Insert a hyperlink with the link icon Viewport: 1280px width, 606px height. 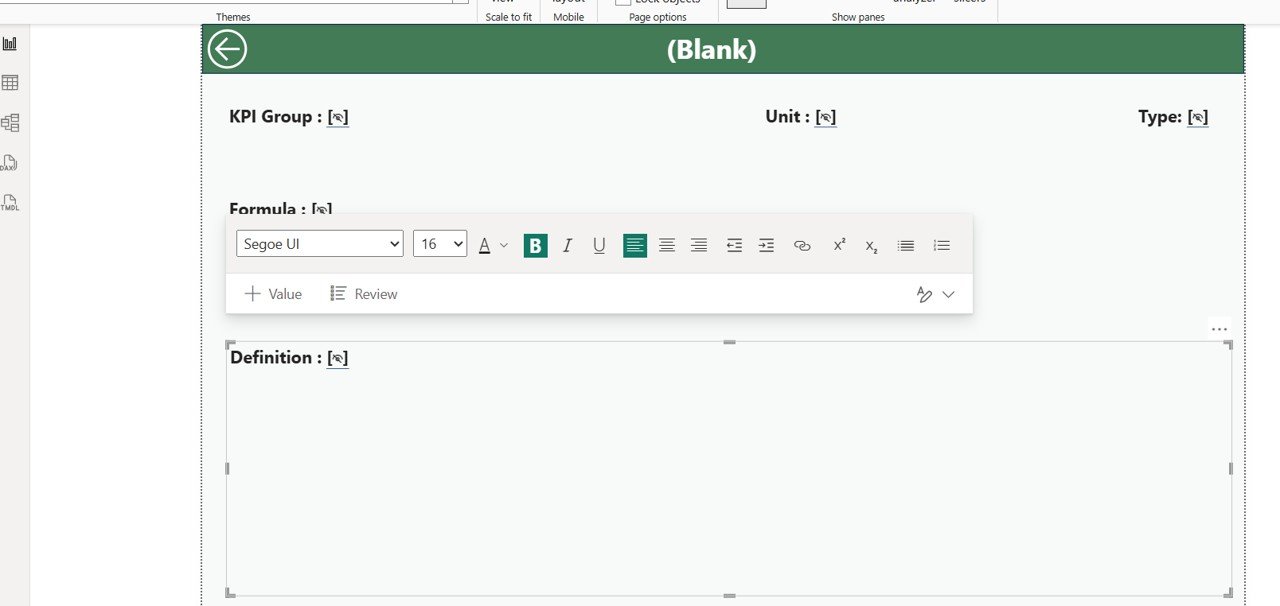click(802, 245)
